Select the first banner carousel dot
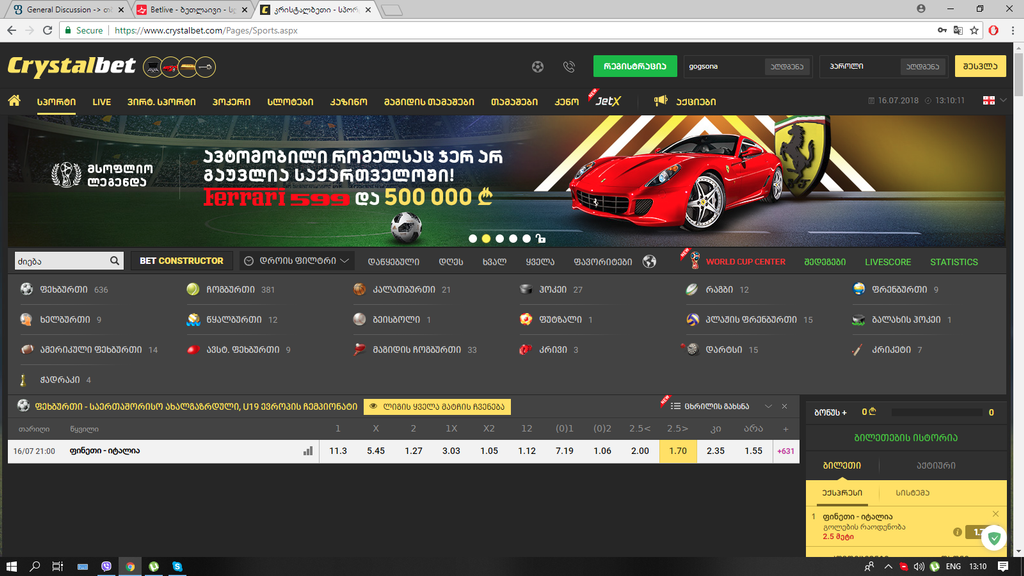1024x576 pixels. click(473, 239)
